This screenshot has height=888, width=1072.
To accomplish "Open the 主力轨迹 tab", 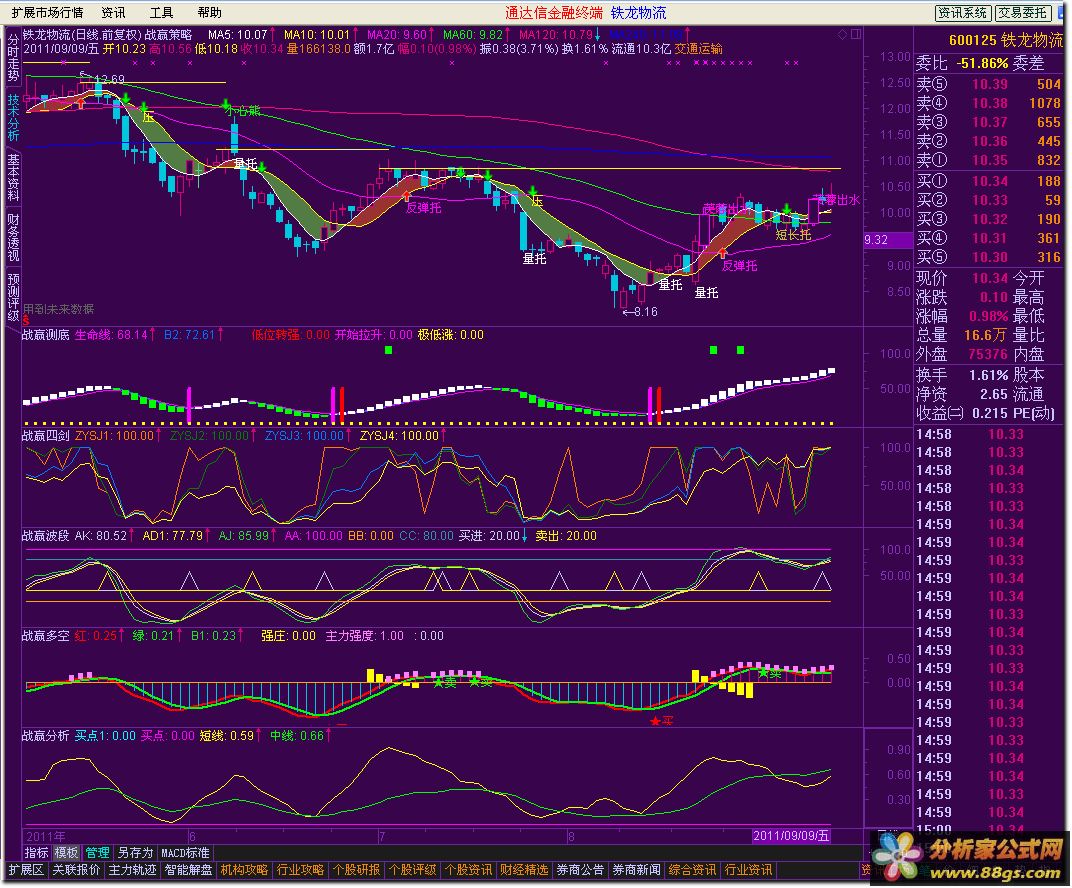I will pos(132,870).
